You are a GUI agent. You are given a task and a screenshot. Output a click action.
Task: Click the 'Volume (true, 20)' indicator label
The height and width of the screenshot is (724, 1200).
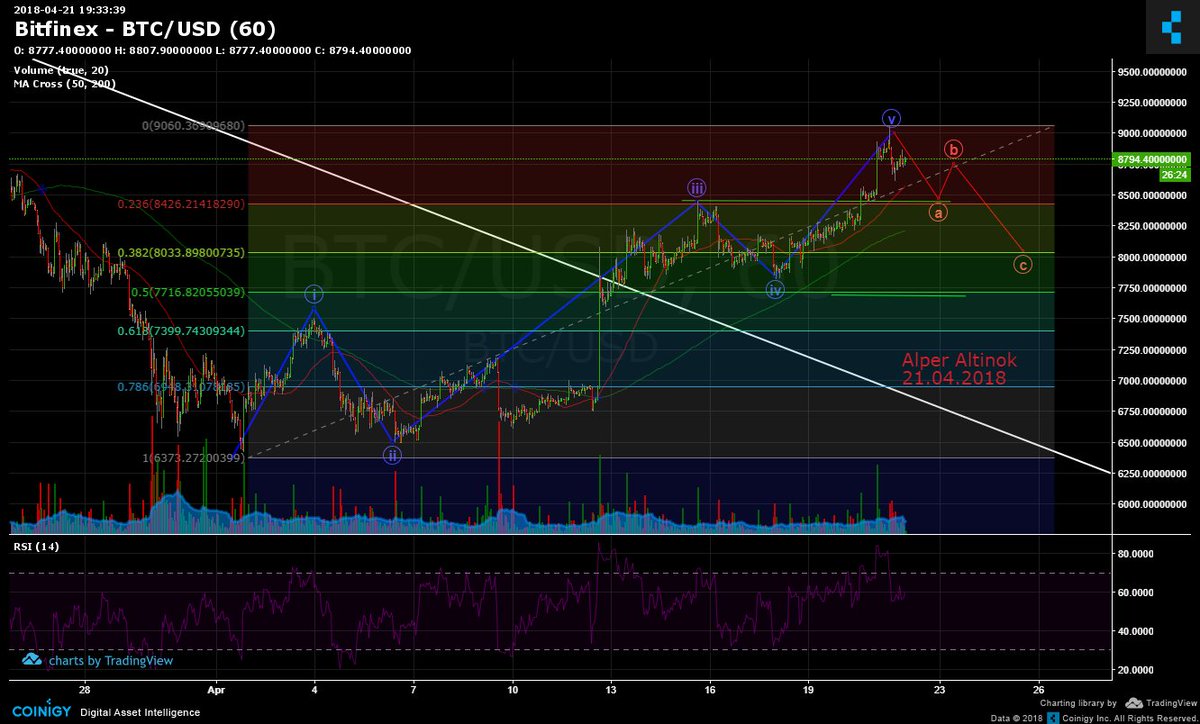[61, 71]
